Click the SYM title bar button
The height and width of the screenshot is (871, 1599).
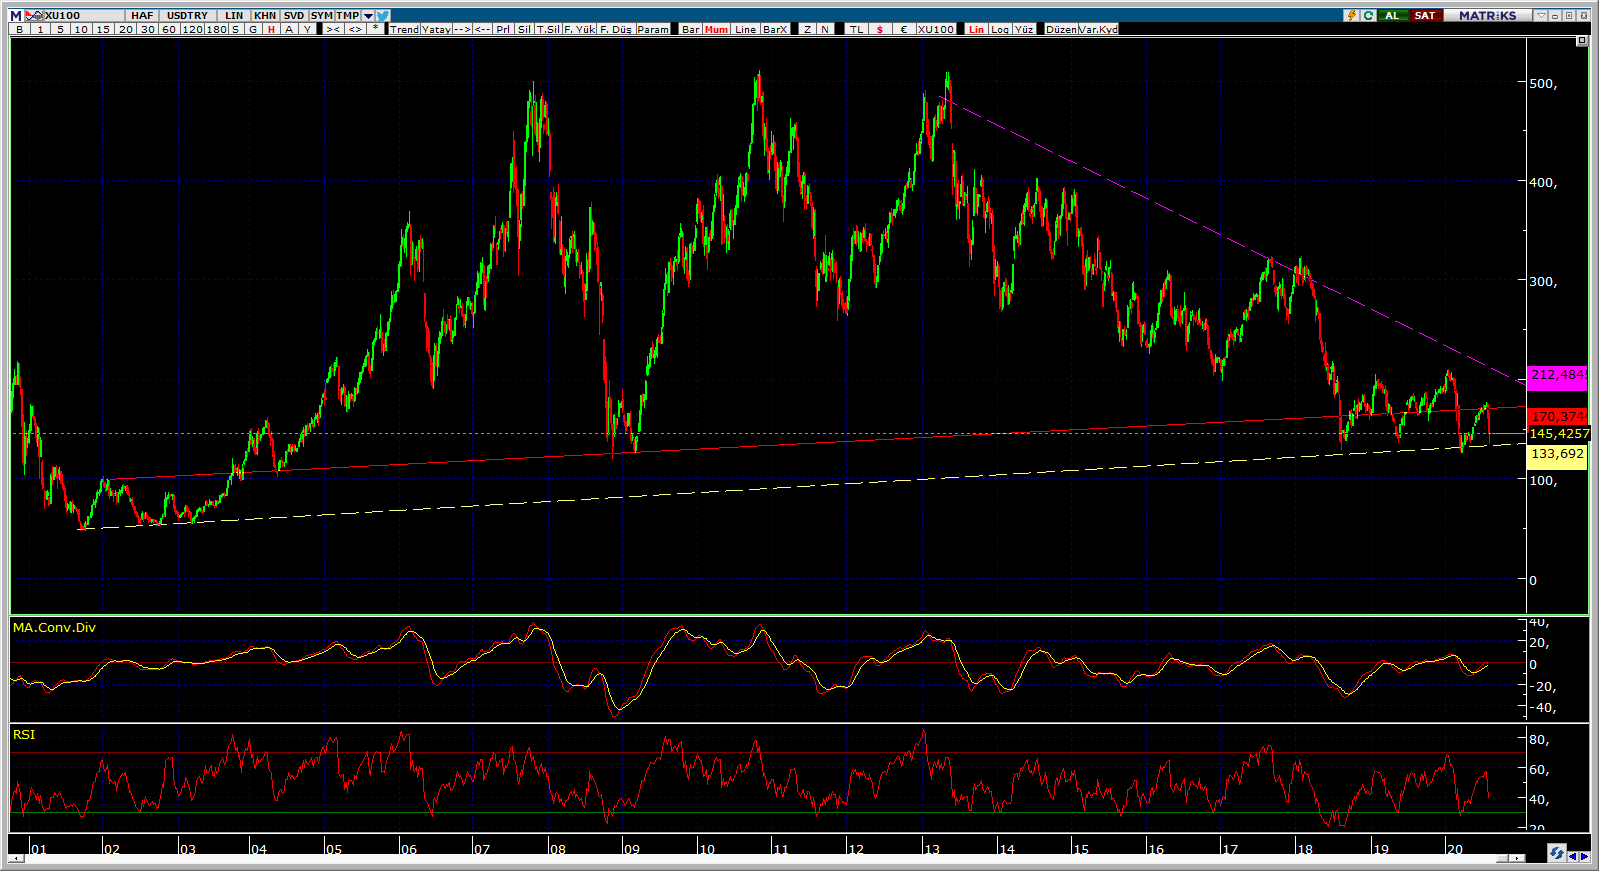(322, 16)
